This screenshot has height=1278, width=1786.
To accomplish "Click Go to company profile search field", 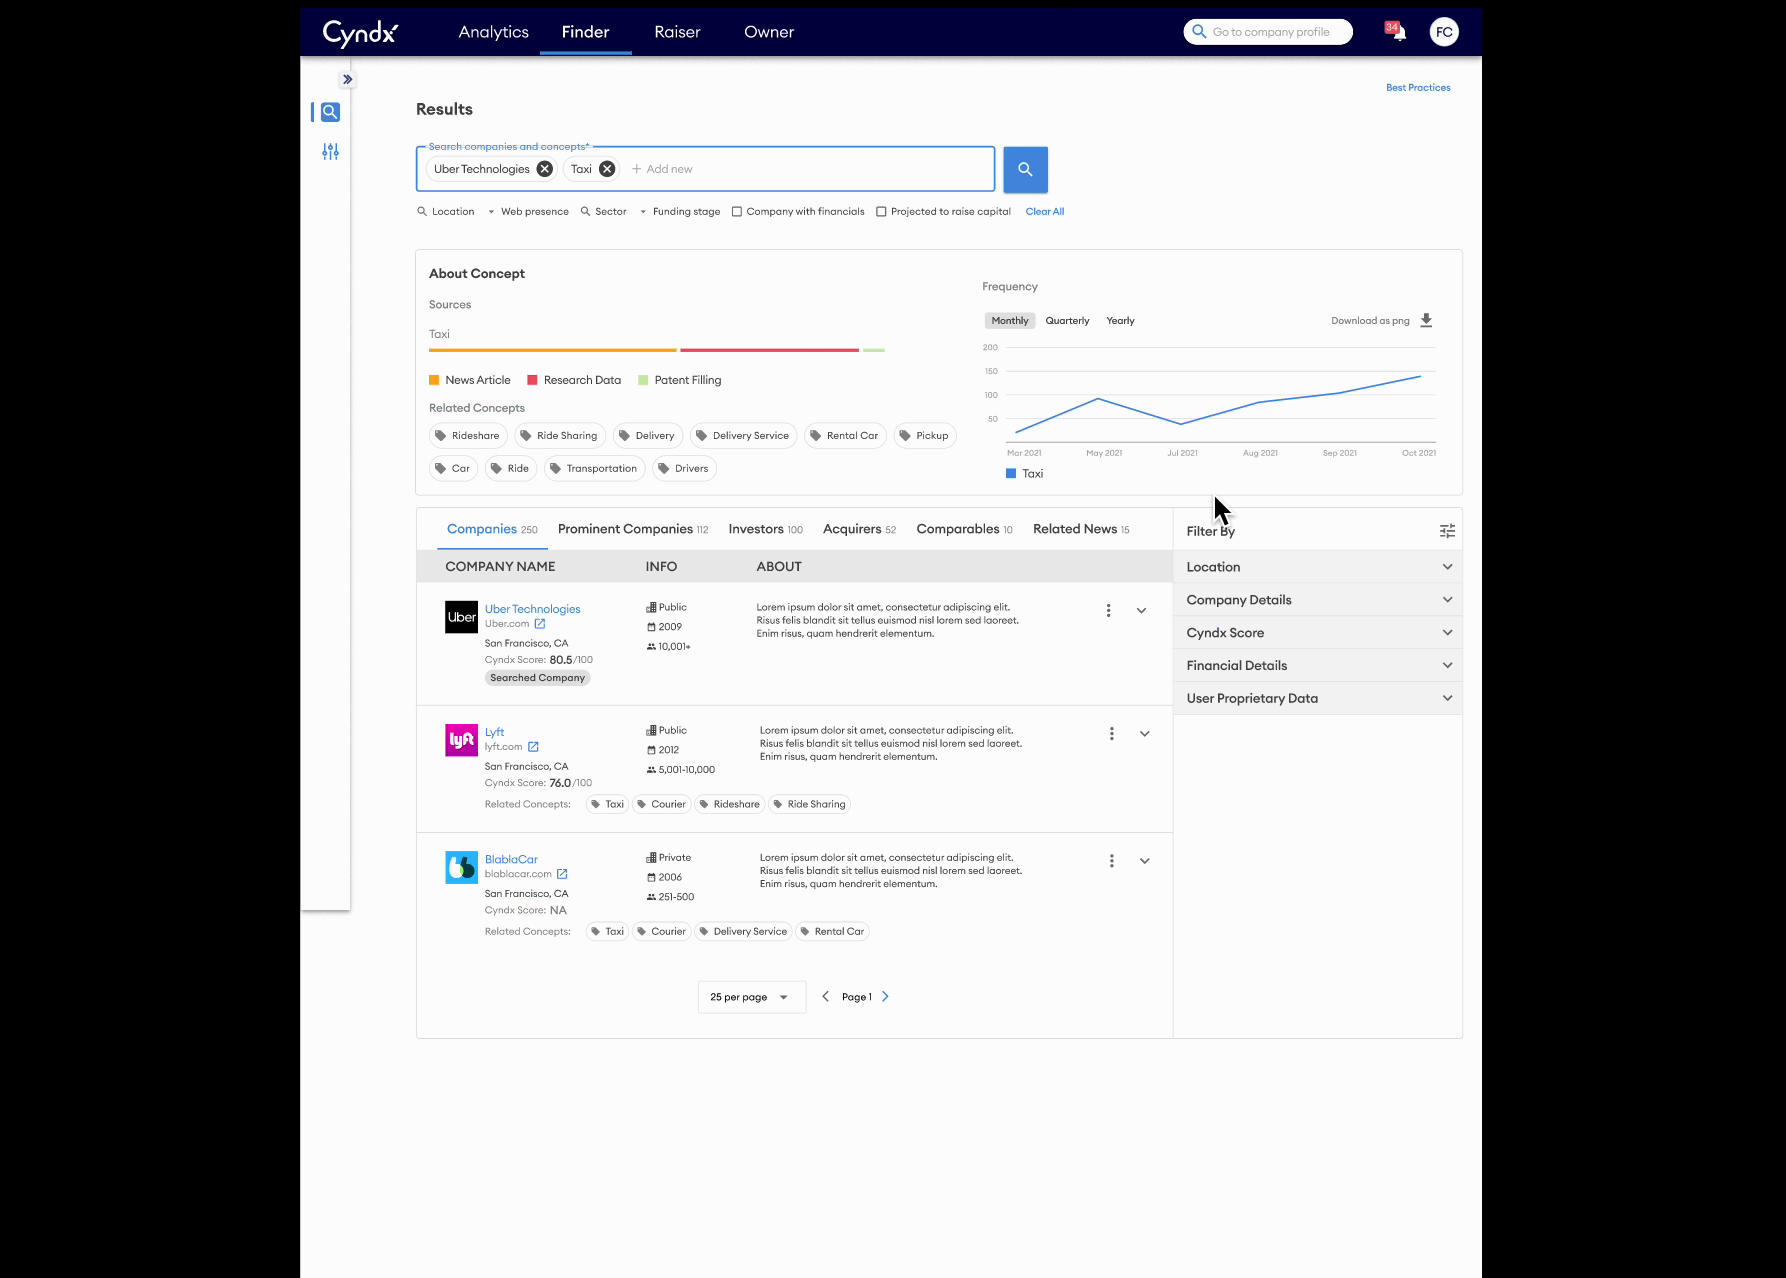I will point(1268,32).
